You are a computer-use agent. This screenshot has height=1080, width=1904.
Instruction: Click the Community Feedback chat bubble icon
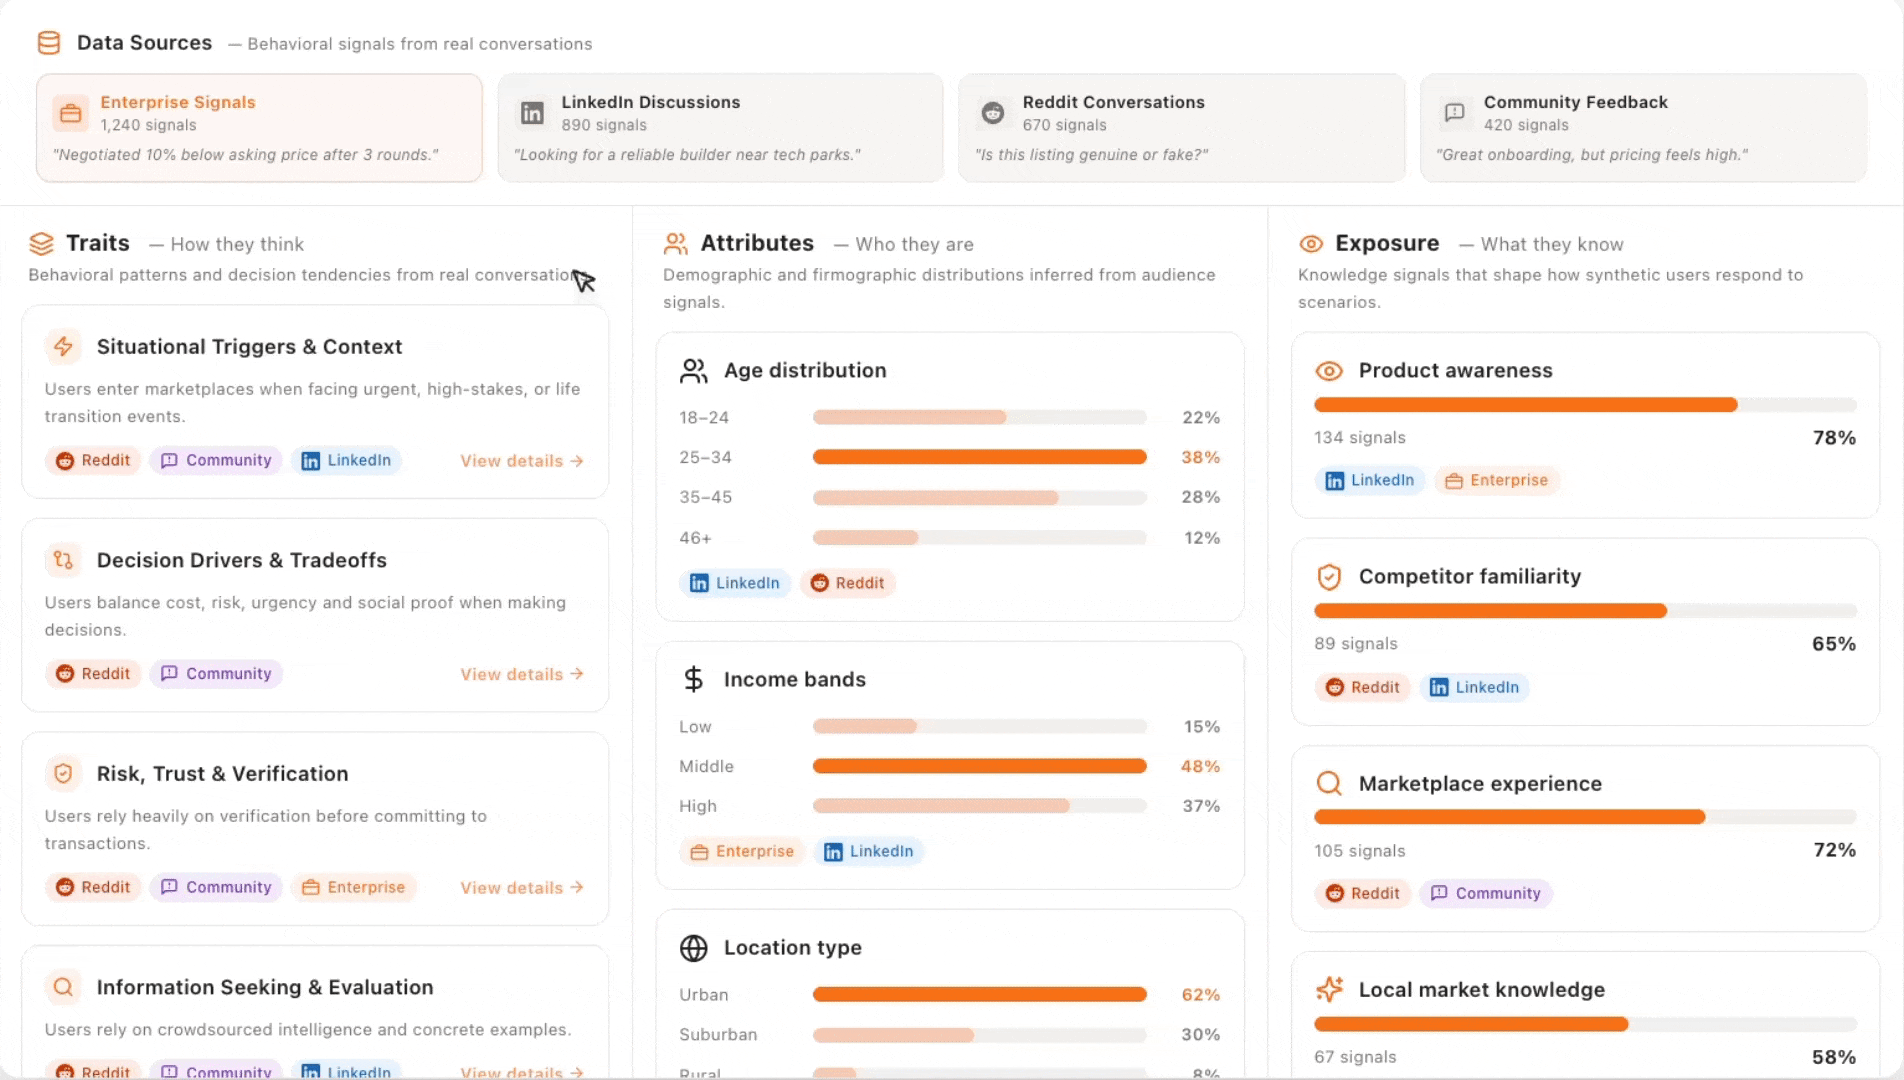coord(1453,113)
